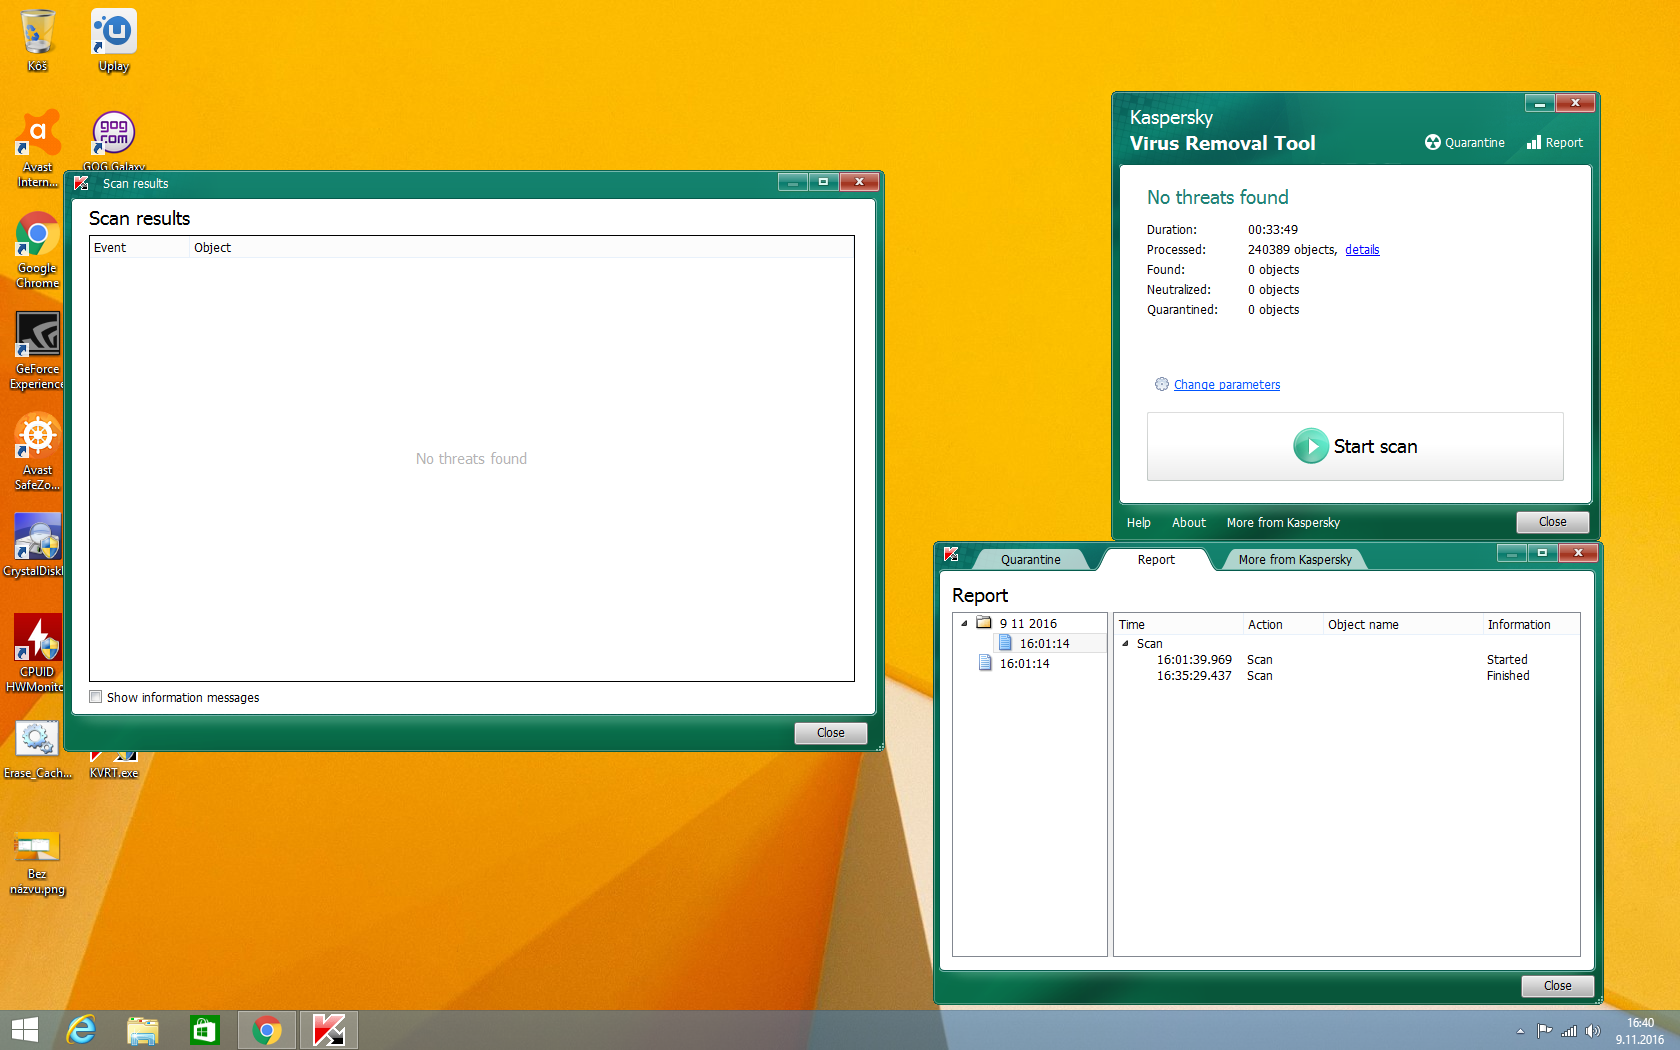Enable Show information messages checkbox

click(x=96, y=697)
